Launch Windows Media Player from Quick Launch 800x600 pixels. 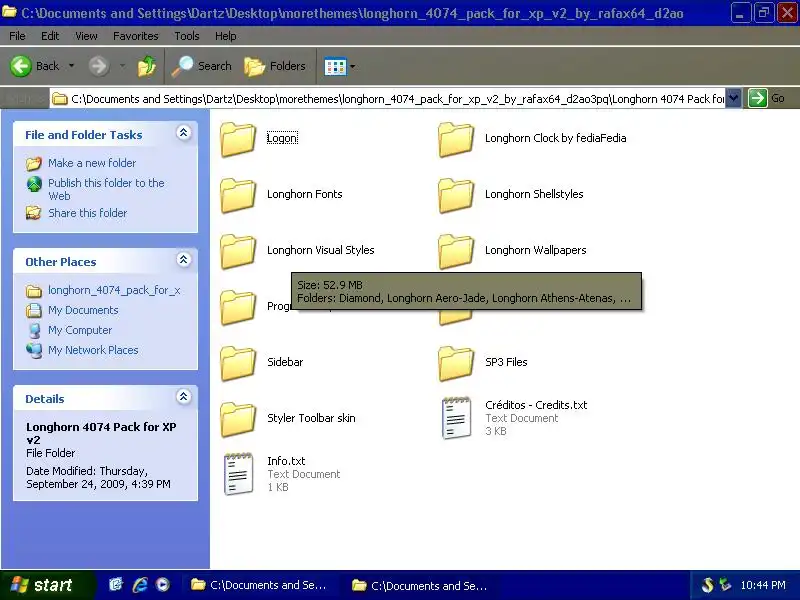pyautogui.click(x=163, y=585)
